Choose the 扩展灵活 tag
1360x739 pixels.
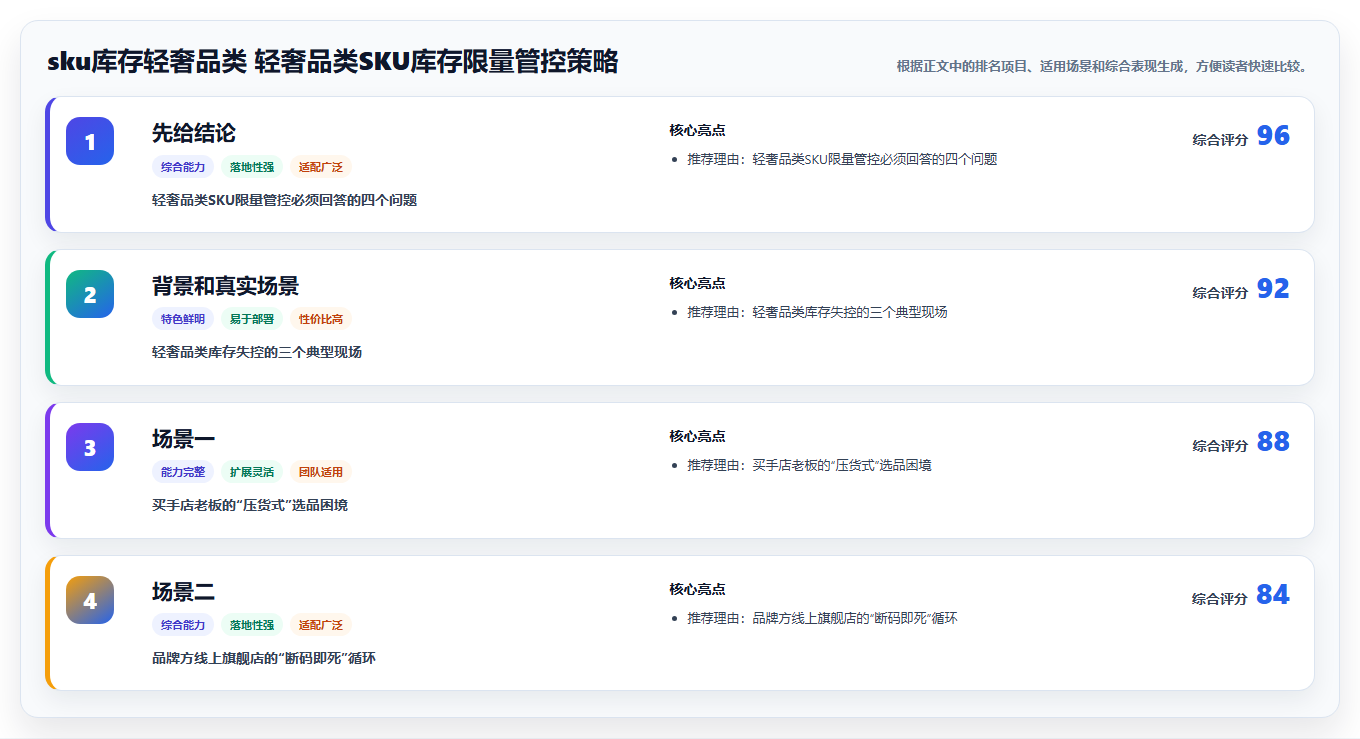pyautogui.click(x=252, y=472)
